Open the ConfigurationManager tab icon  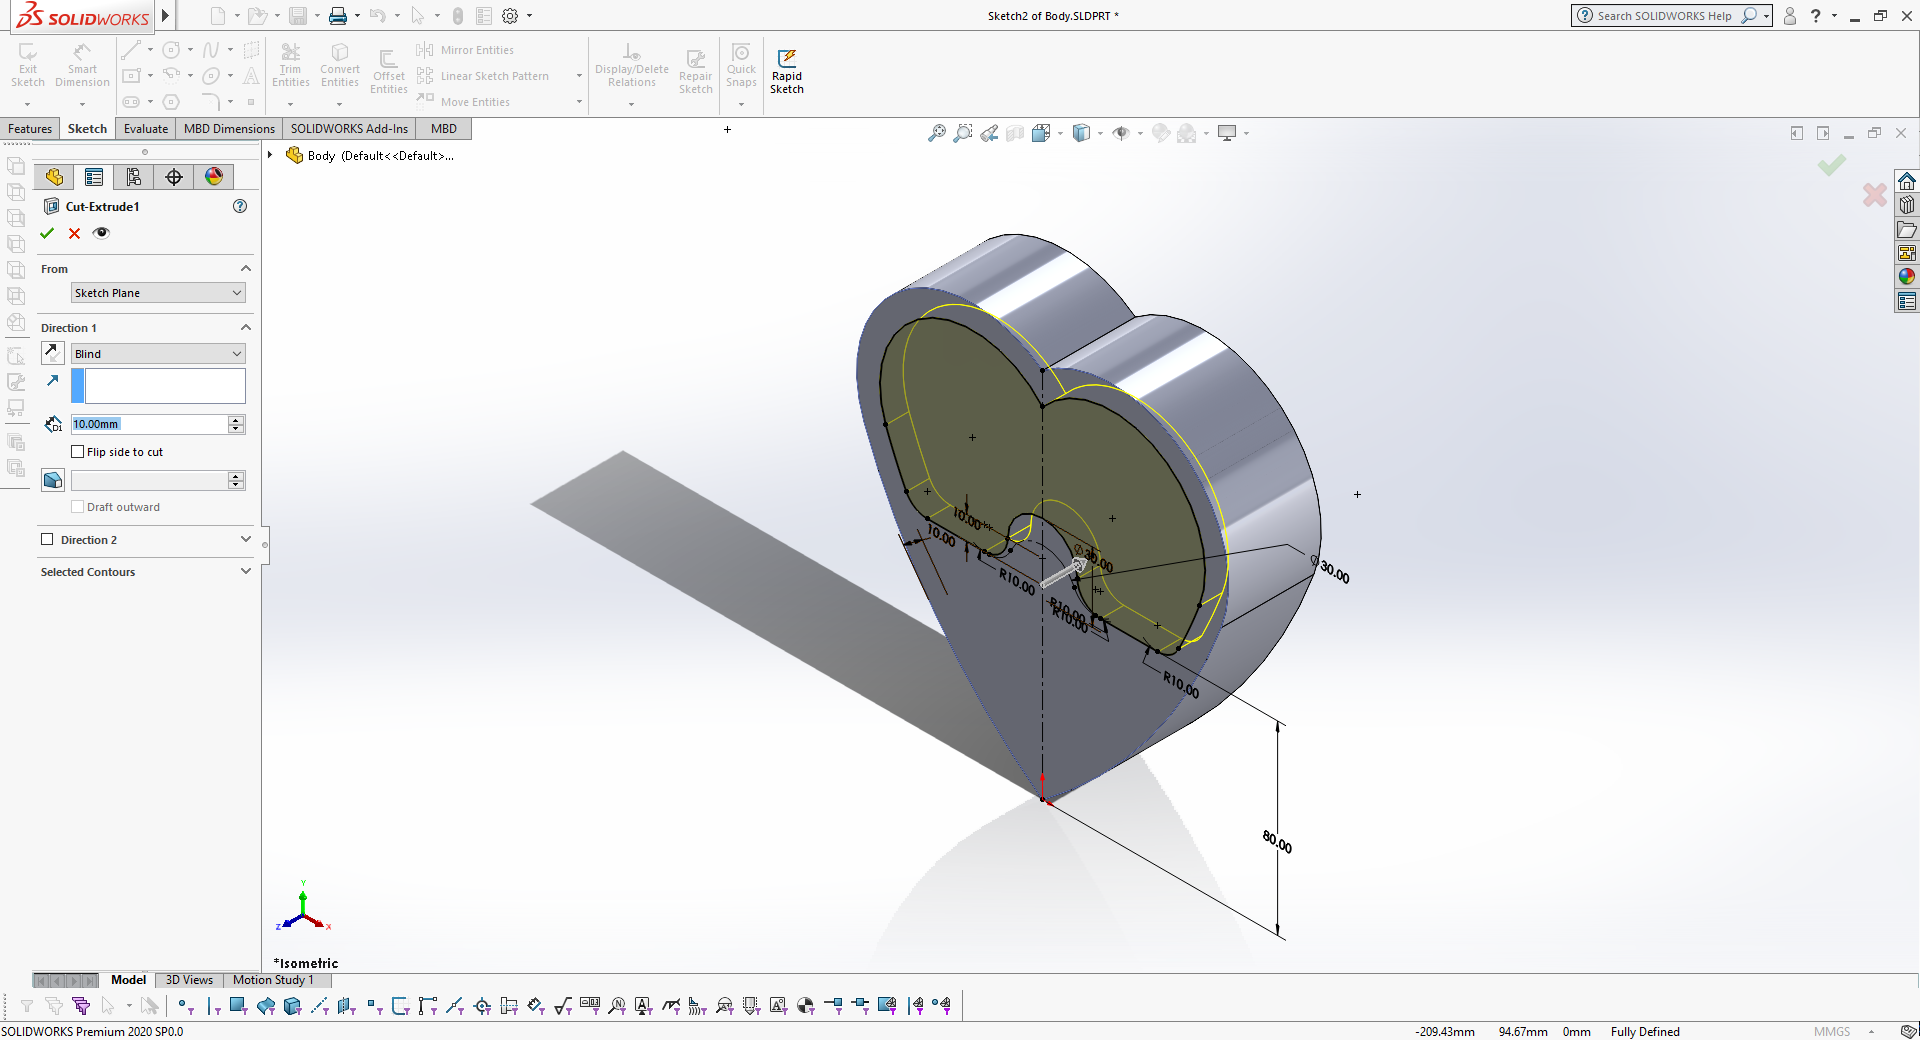tap(134, 177)
